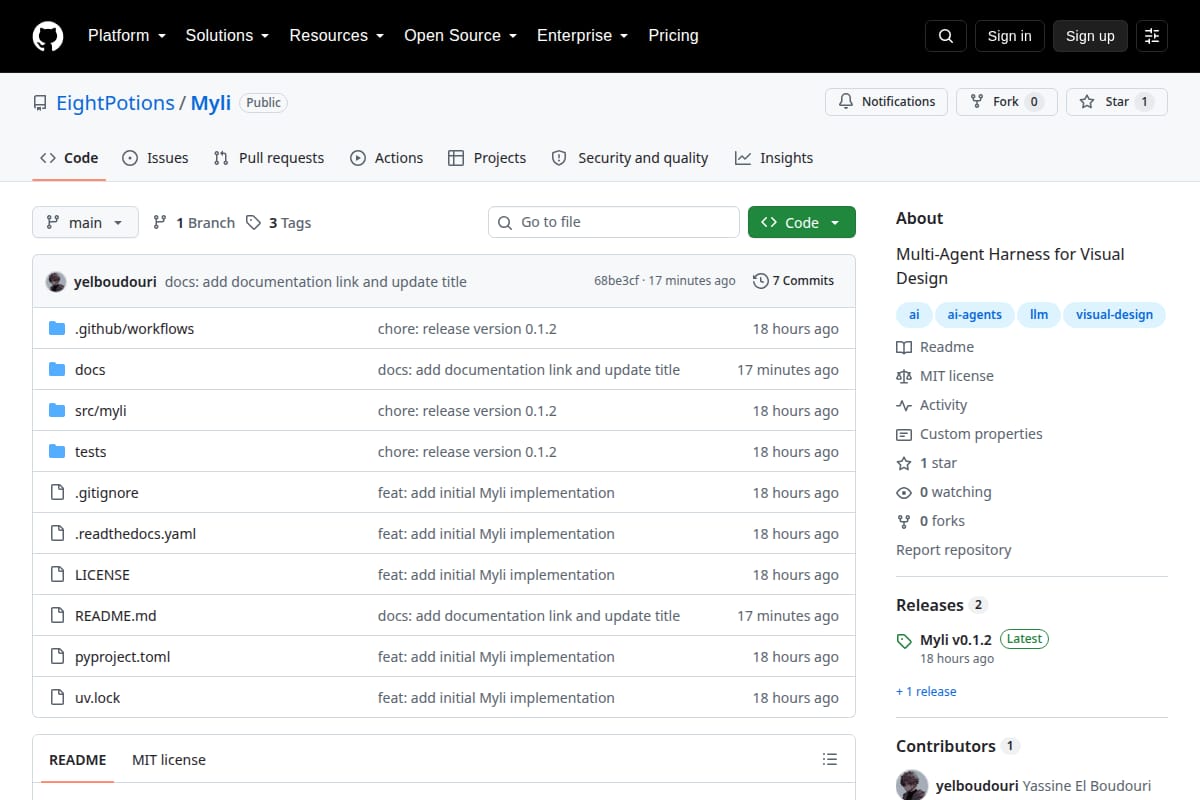Click the contributor avatar of yelboudouri
Screen dimensions: 1200x800
(x=912, y=786)
